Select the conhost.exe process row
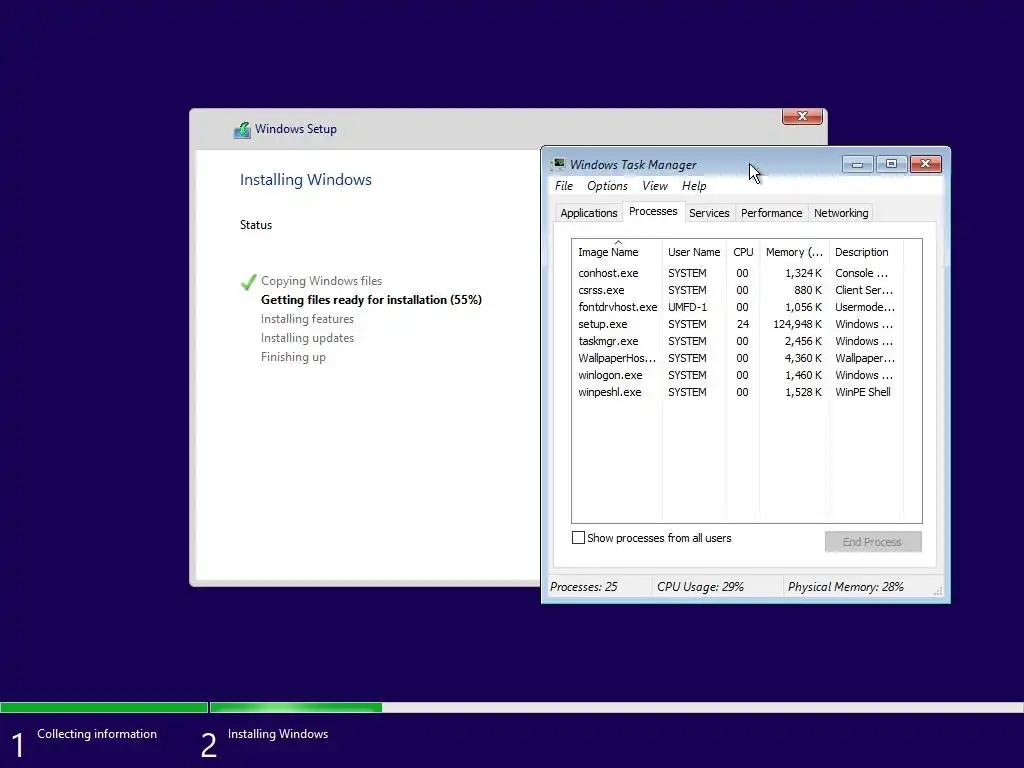The height and width of the screenshot is (768, 1024). (x=738, y=273)
